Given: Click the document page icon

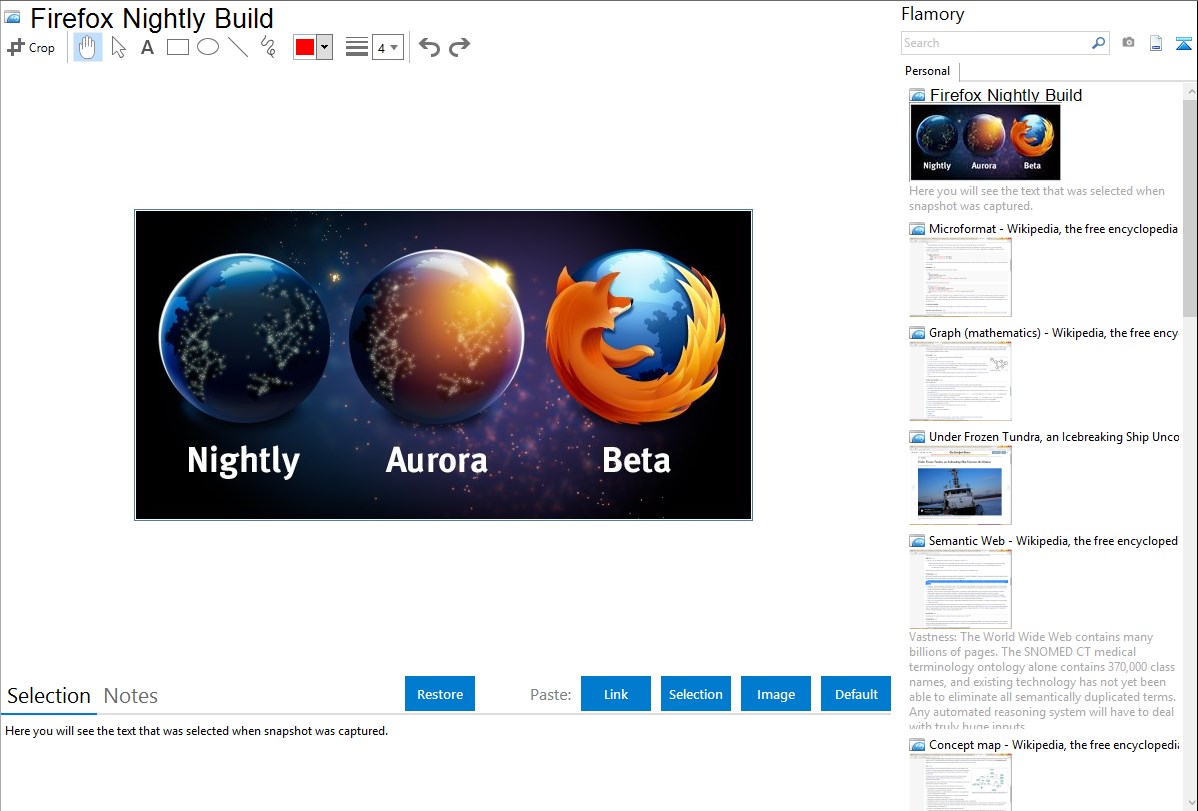Looking at the screenshot, I should 1156,43.
